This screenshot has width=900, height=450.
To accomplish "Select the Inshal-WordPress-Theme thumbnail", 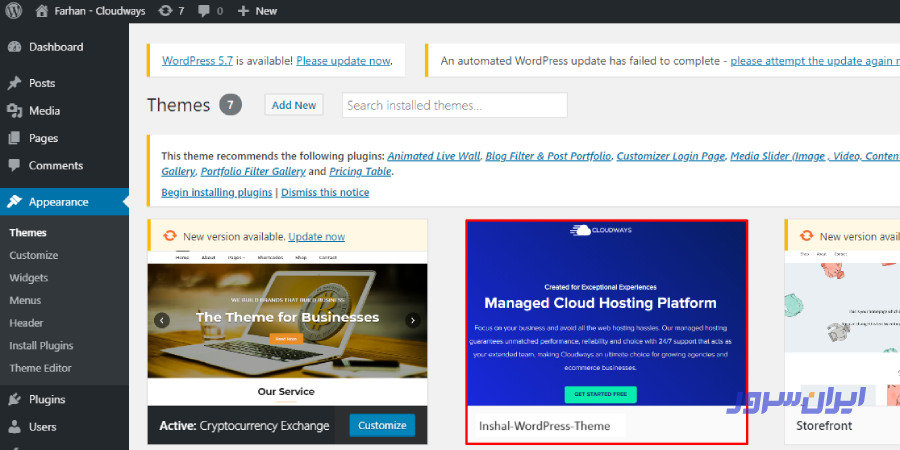I will pos(606,314).
